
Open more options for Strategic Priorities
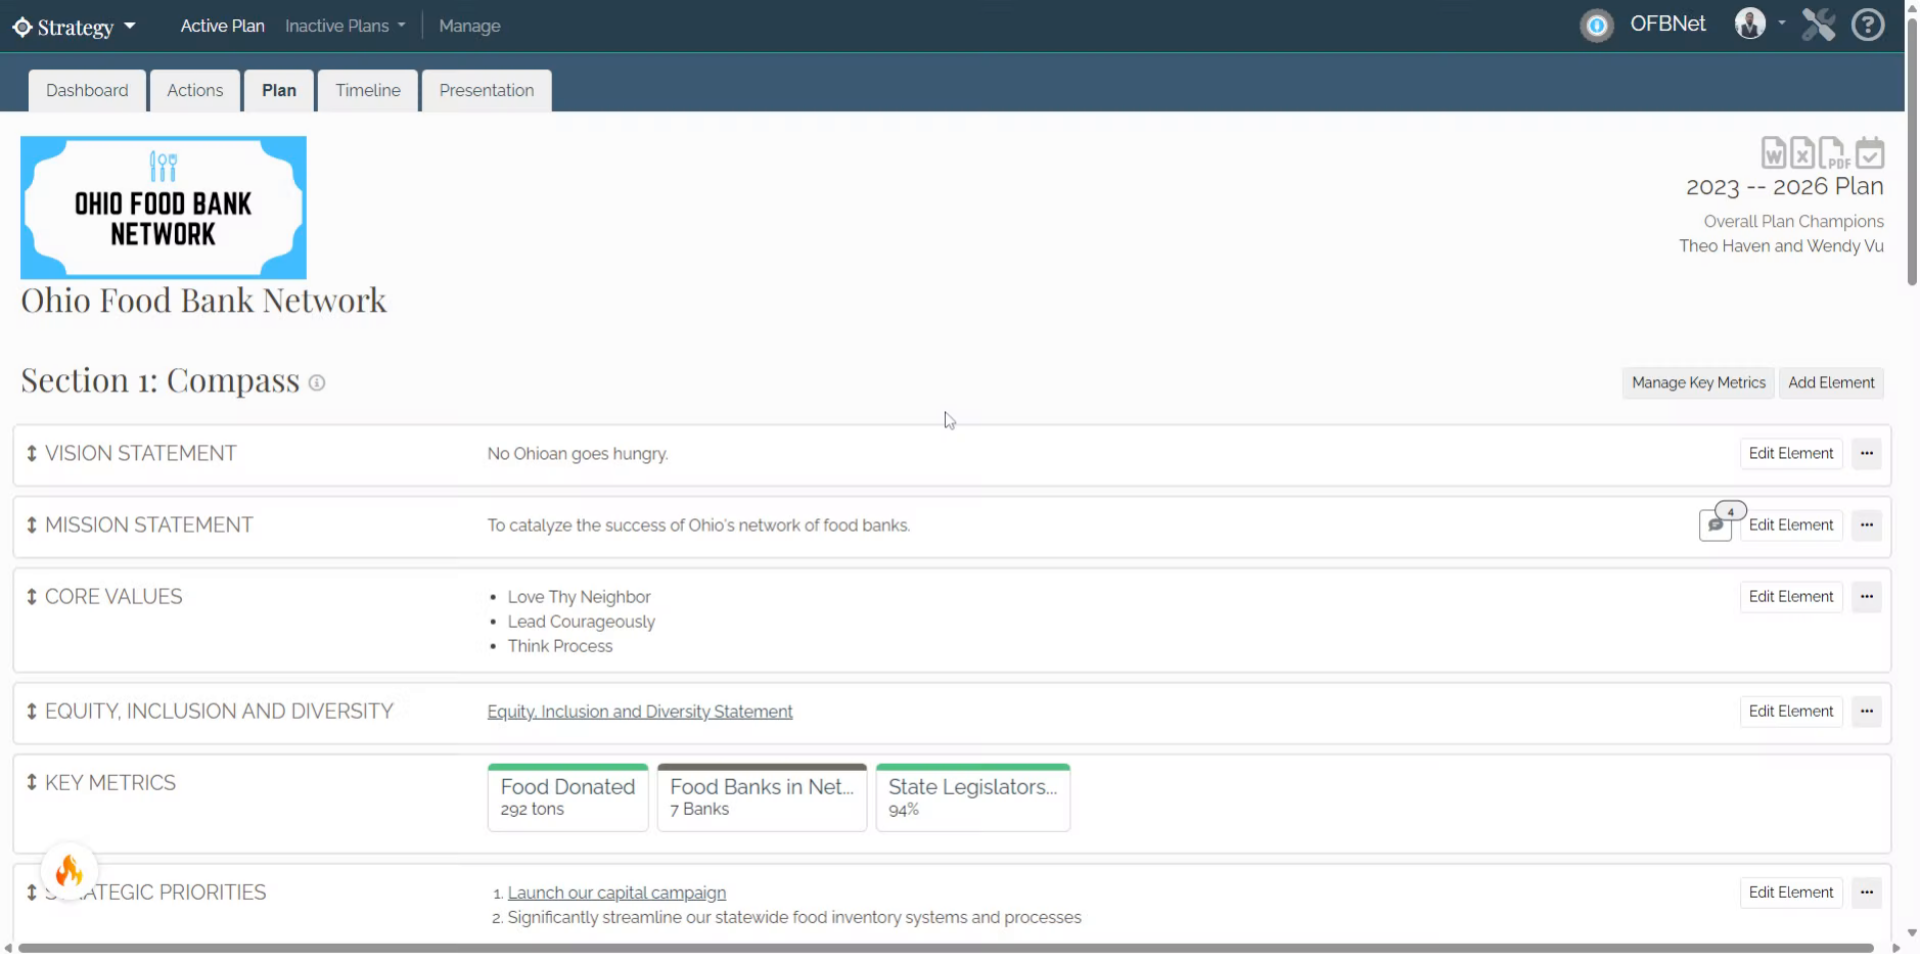click(1866, 892)
